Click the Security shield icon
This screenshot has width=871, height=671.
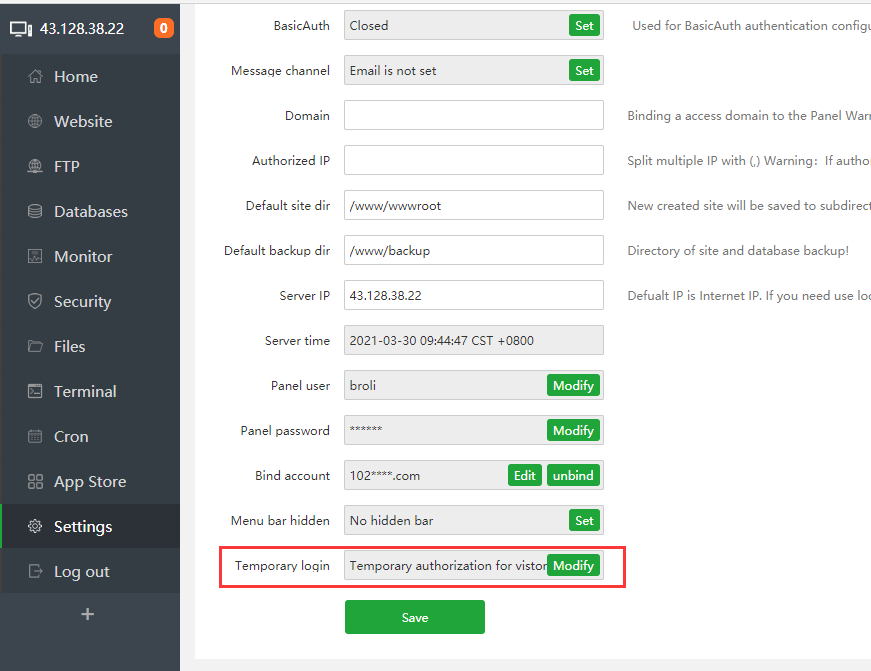coord(35,302)
